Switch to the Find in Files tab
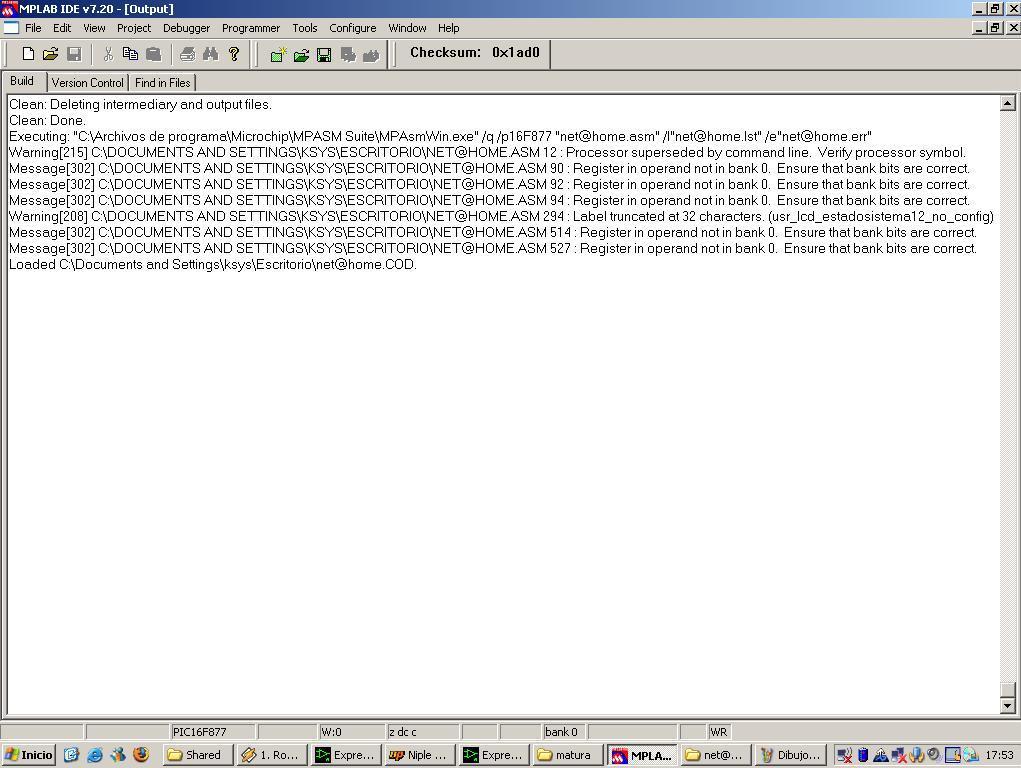Screen dimensions: 1021x768 click(163, 83)
